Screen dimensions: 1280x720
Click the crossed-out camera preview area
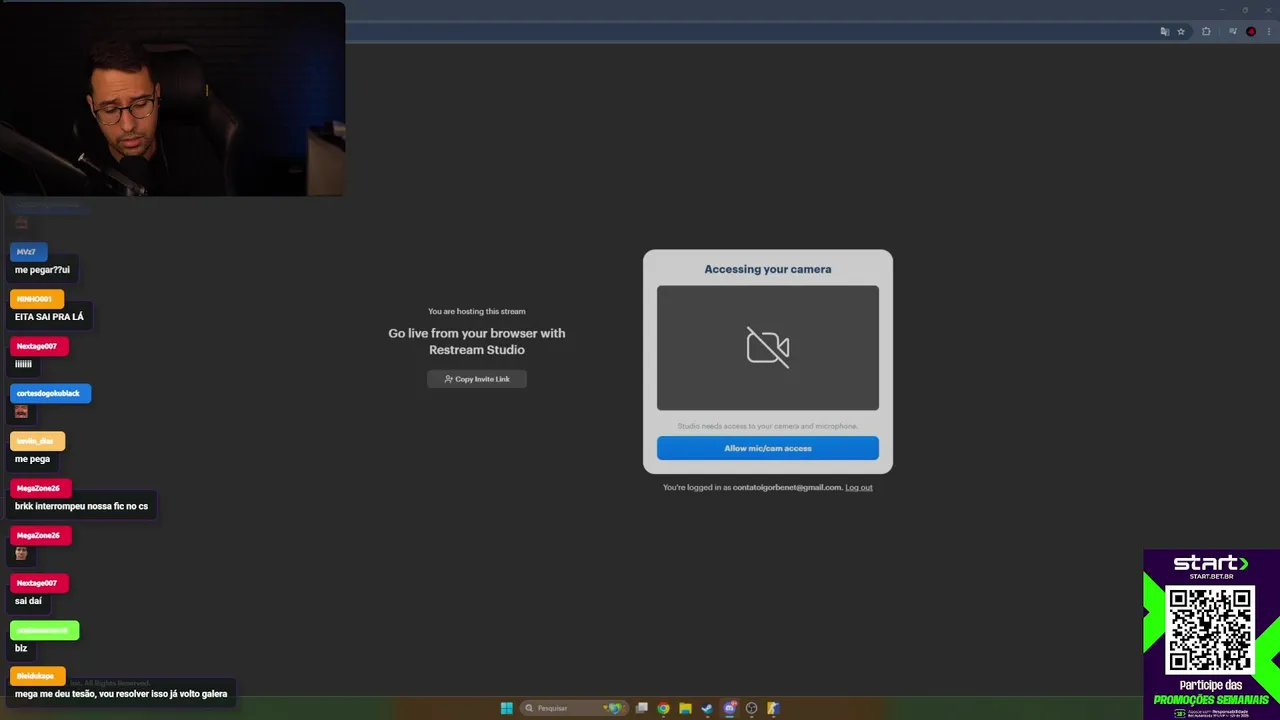tap(767, 348)
